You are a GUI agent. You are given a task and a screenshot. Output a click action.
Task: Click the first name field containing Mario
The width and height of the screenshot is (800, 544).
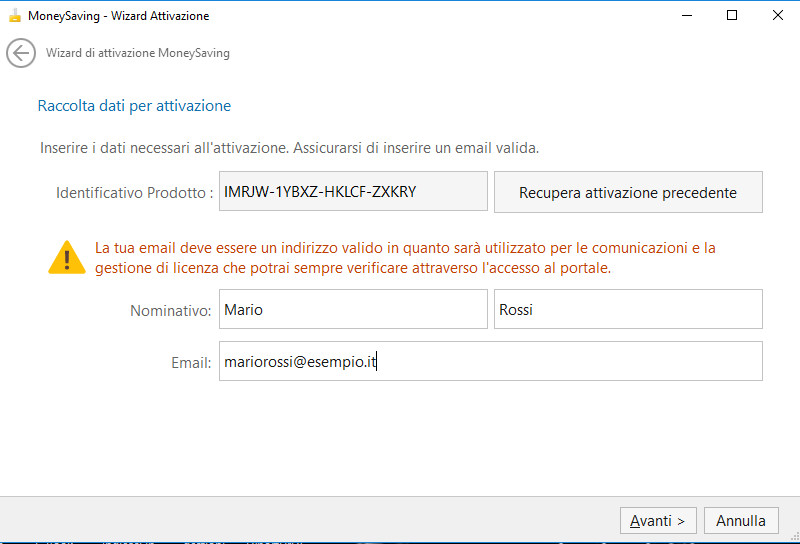point(353,309)
